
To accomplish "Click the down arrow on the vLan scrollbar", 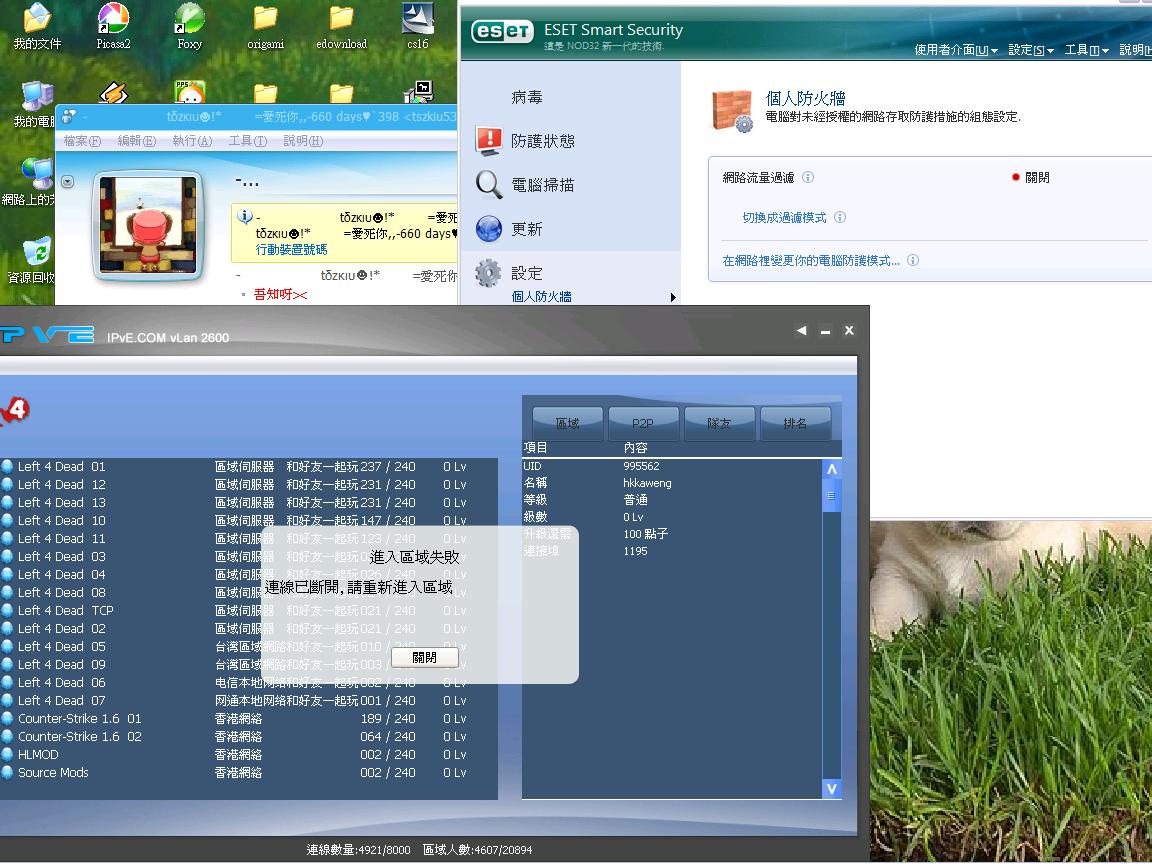I will [831, 788].
